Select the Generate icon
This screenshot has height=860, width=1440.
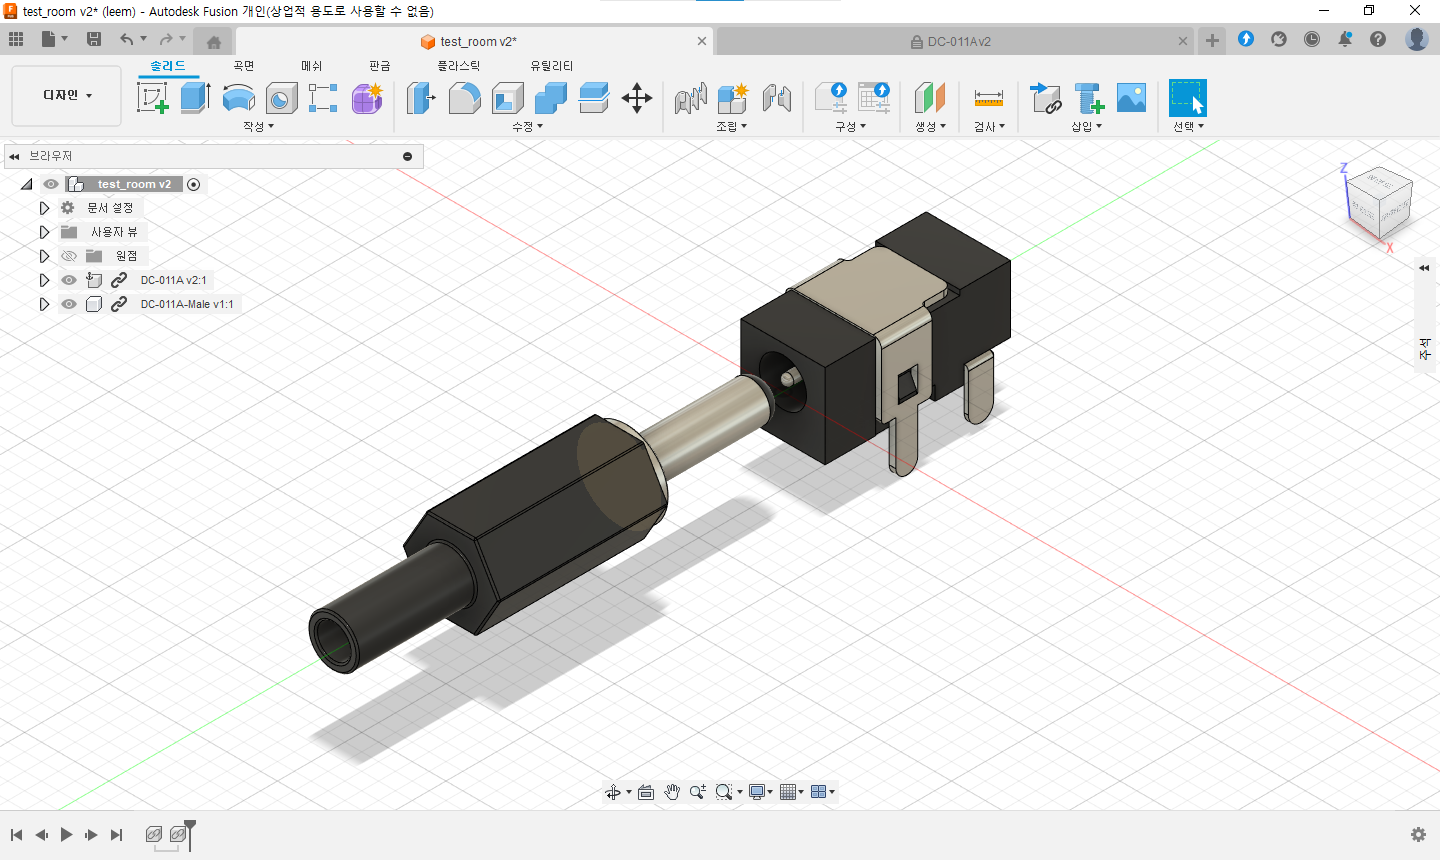[930, 98]
